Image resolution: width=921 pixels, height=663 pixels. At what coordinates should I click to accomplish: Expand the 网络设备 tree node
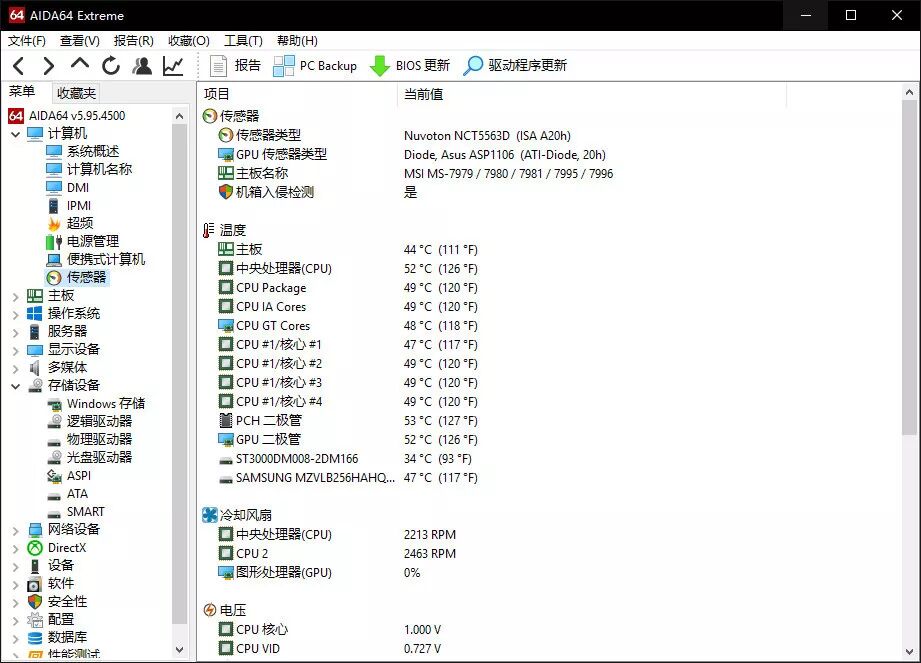16,530
